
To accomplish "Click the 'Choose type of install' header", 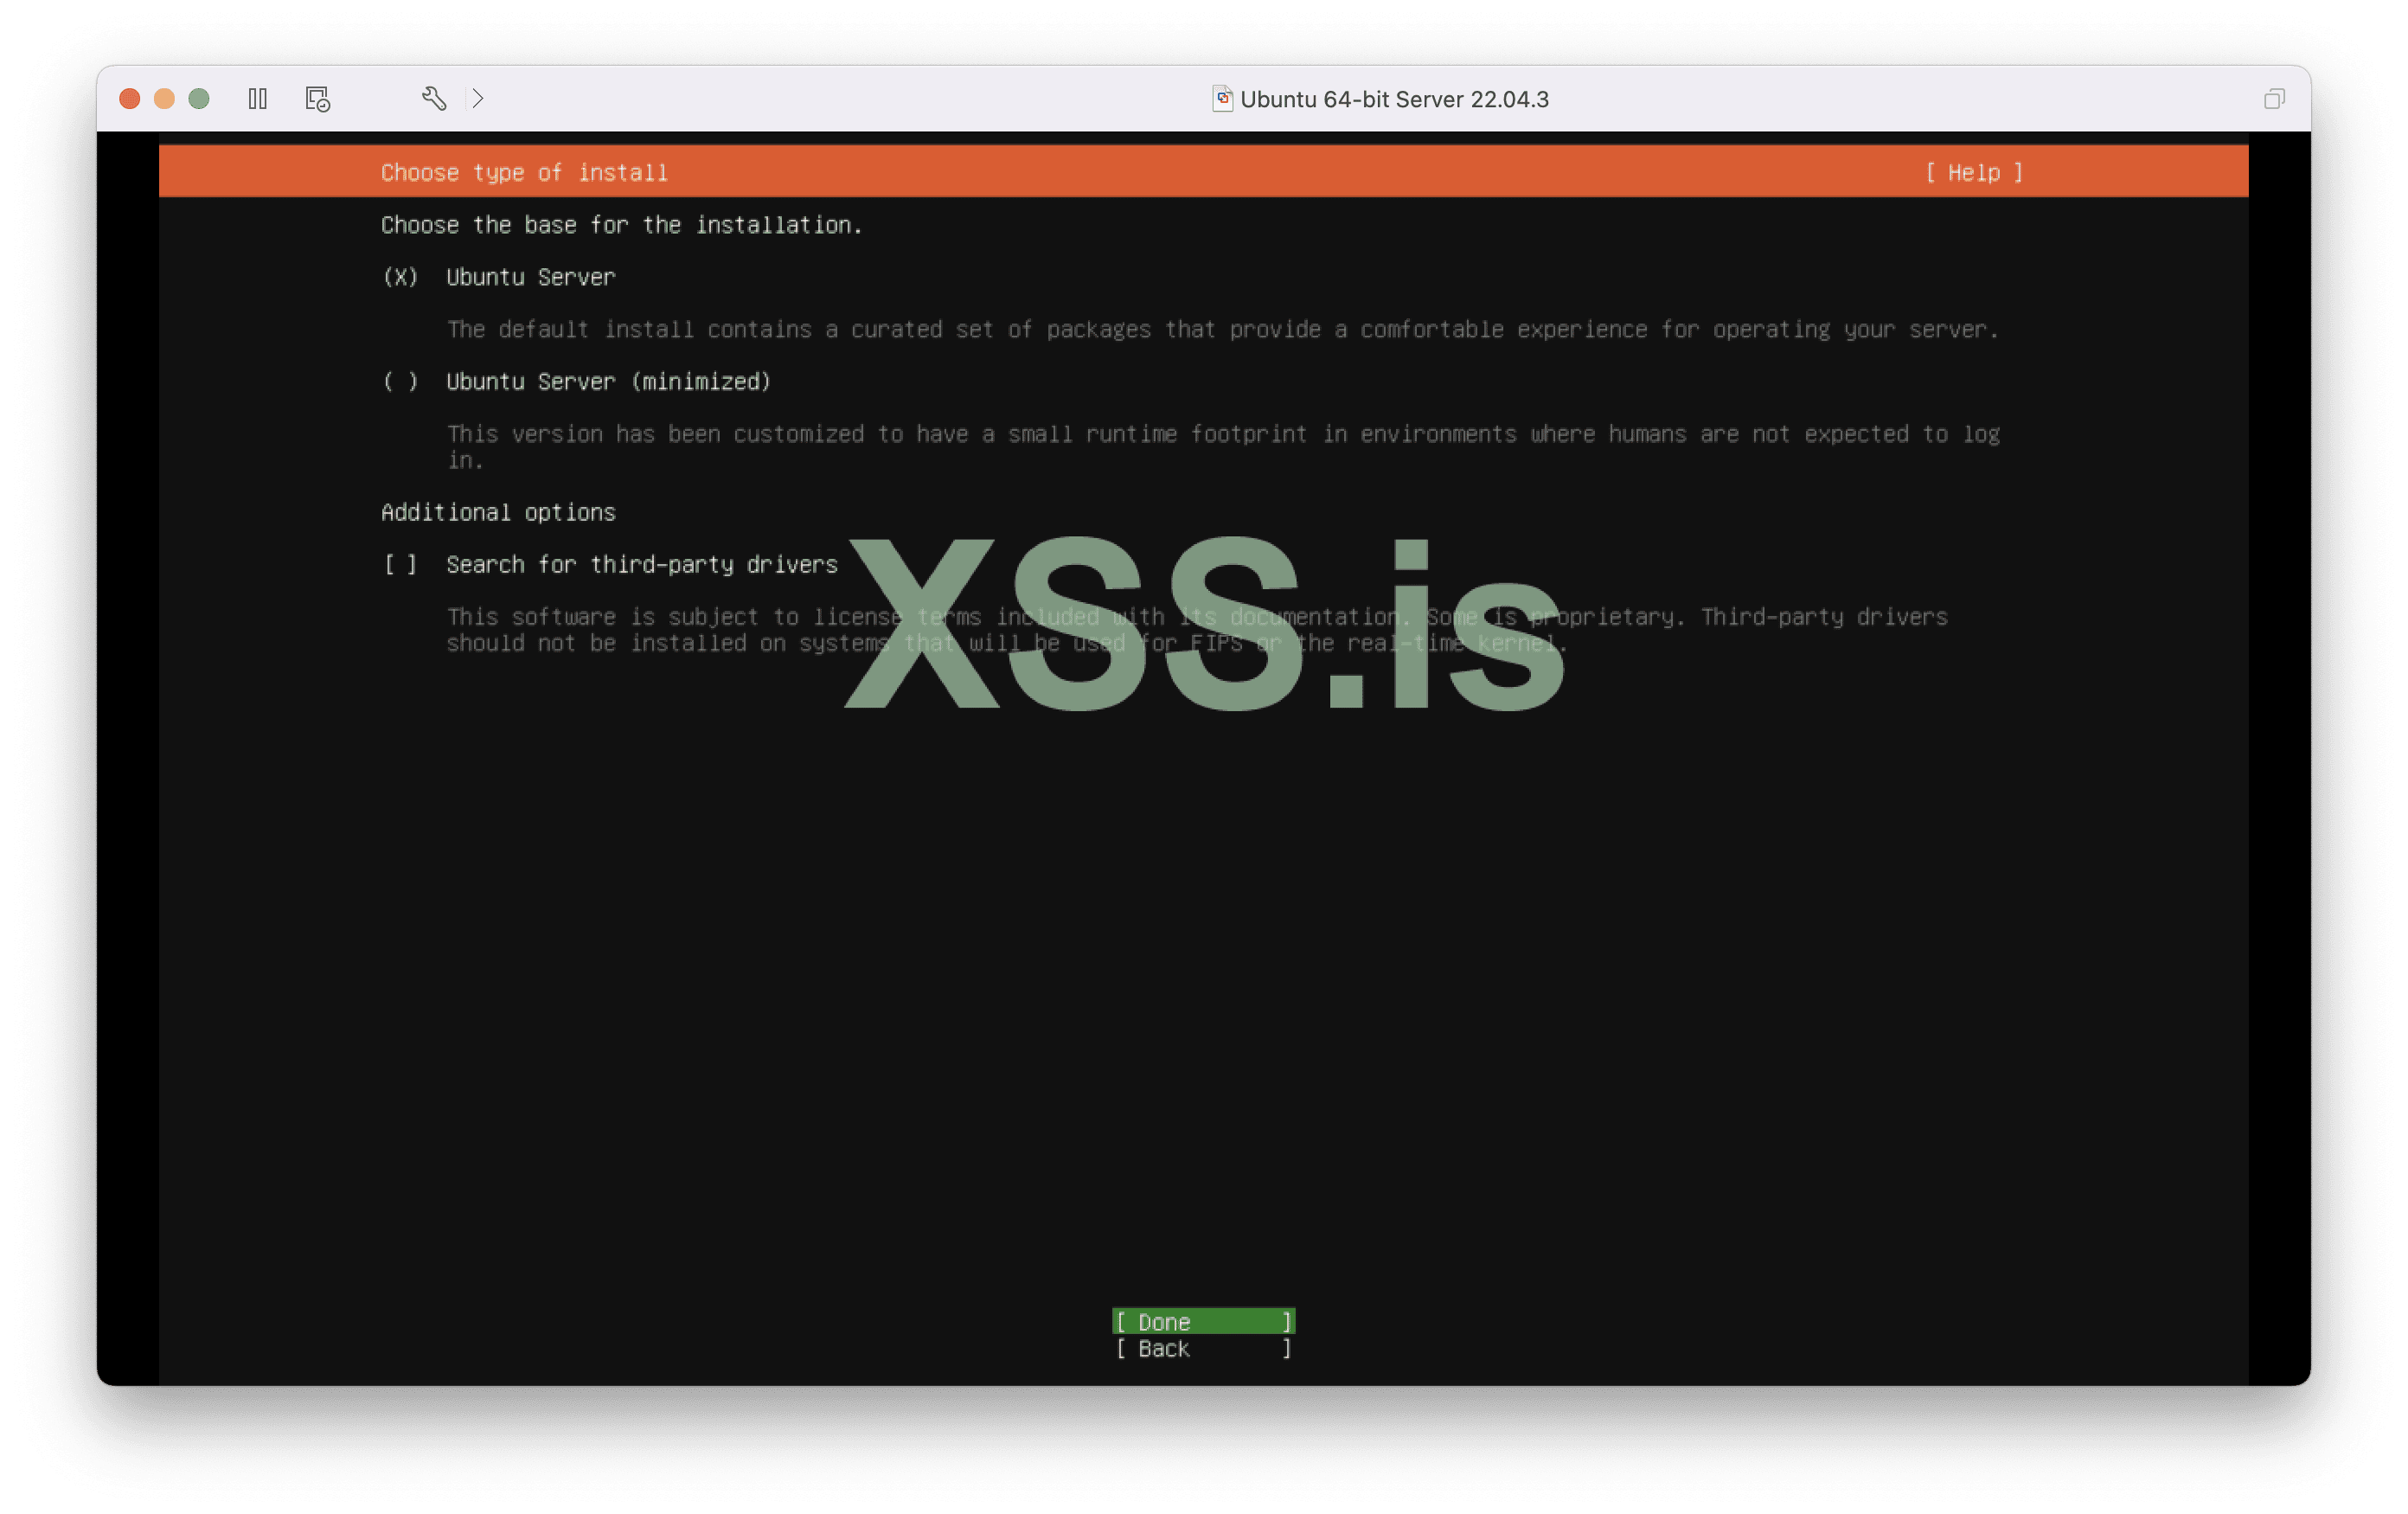I will 524,173.
